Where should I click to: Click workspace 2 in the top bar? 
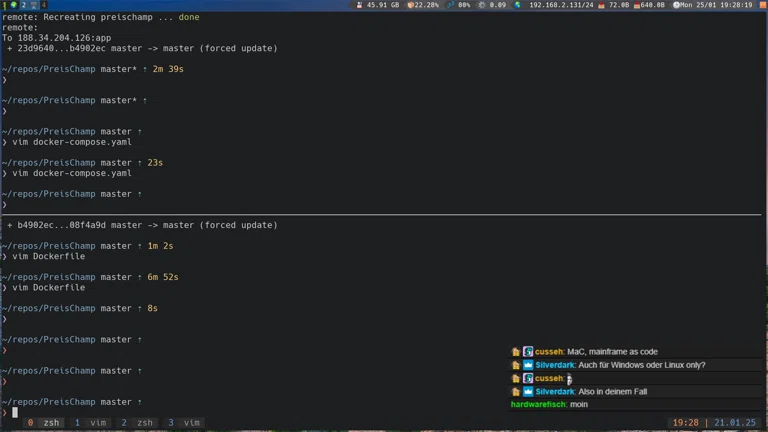click(x=22, y=5)
